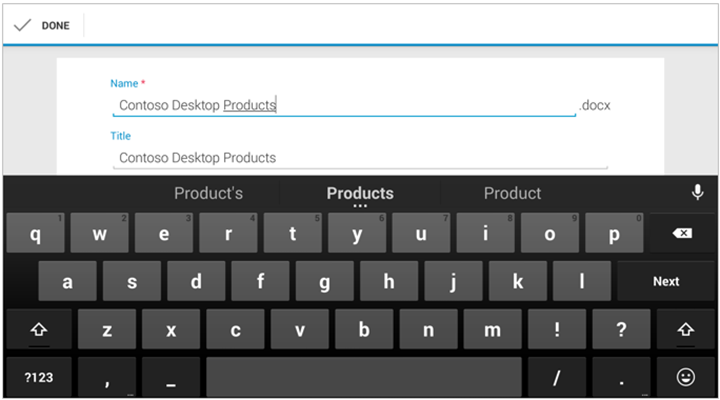Click the Title input field

[x=359, y=158]
